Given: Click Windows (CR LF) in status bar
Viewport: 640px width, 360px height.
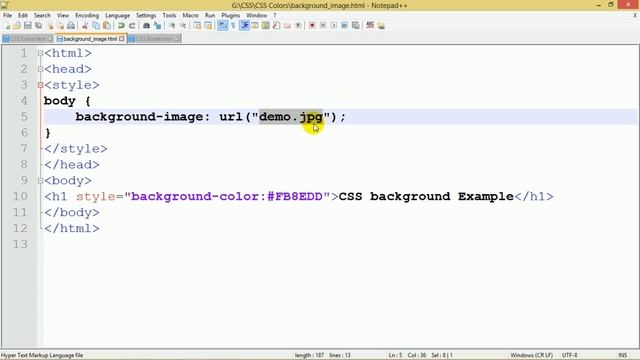Looking at the screenshot, I should [531, 355].
